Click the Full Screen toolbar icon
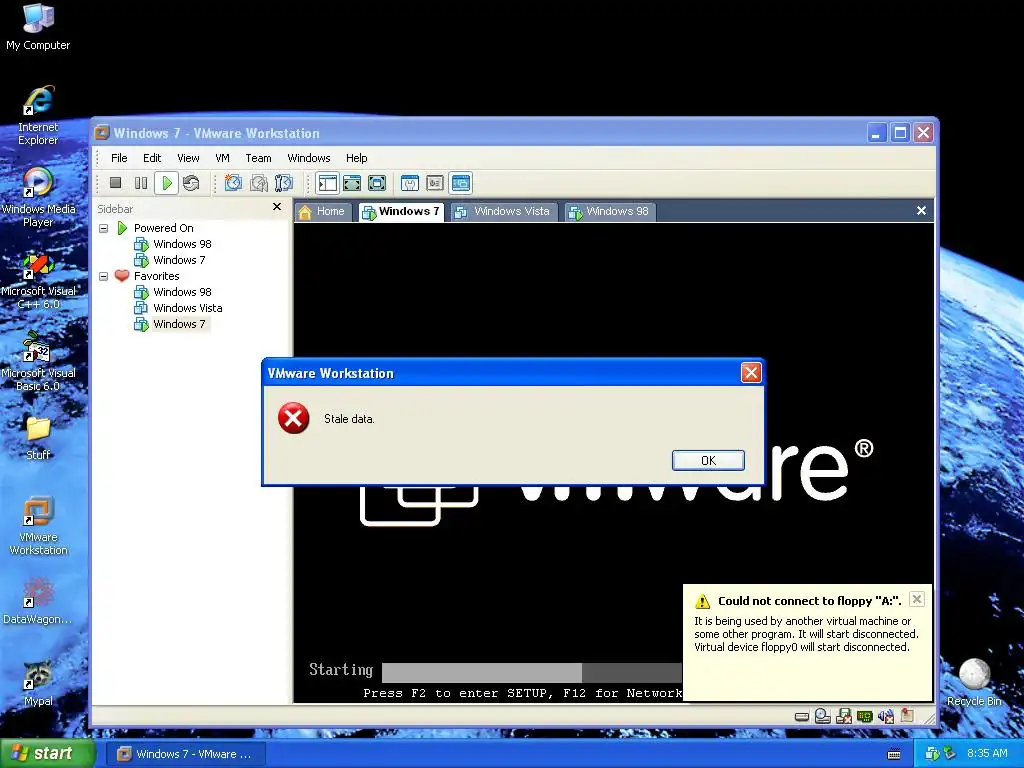The height and width of the screenshot is (768, 1024). (377, 184)
